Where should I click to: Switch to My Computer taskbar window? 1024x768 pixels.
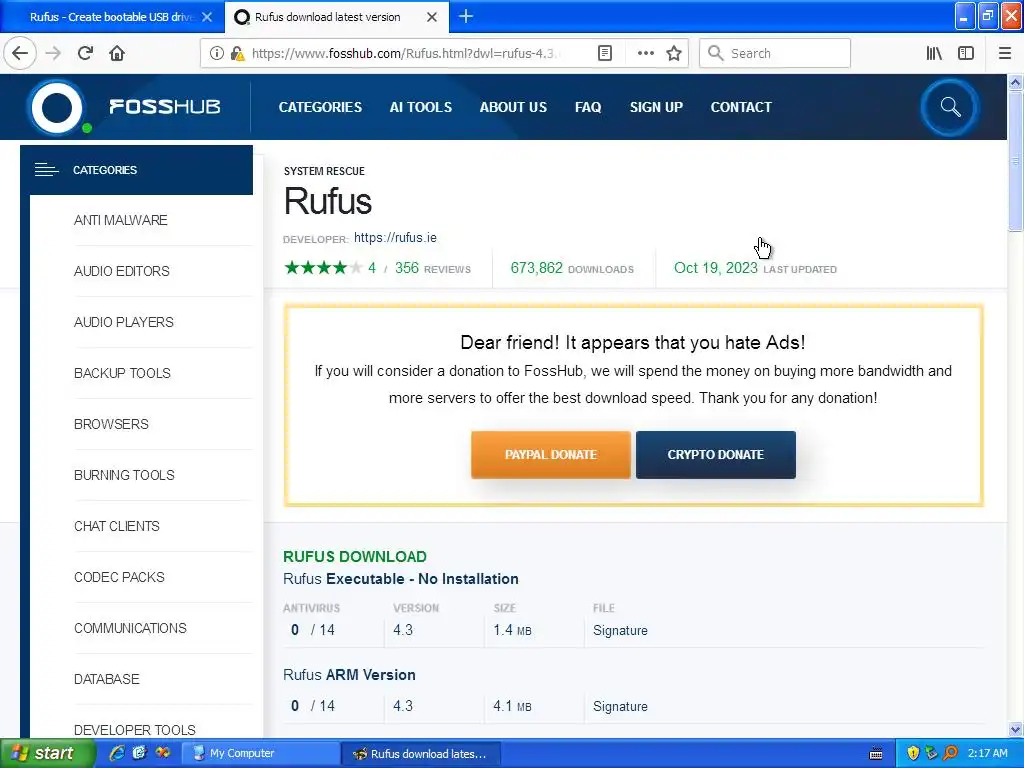click(x=259, y=753)
